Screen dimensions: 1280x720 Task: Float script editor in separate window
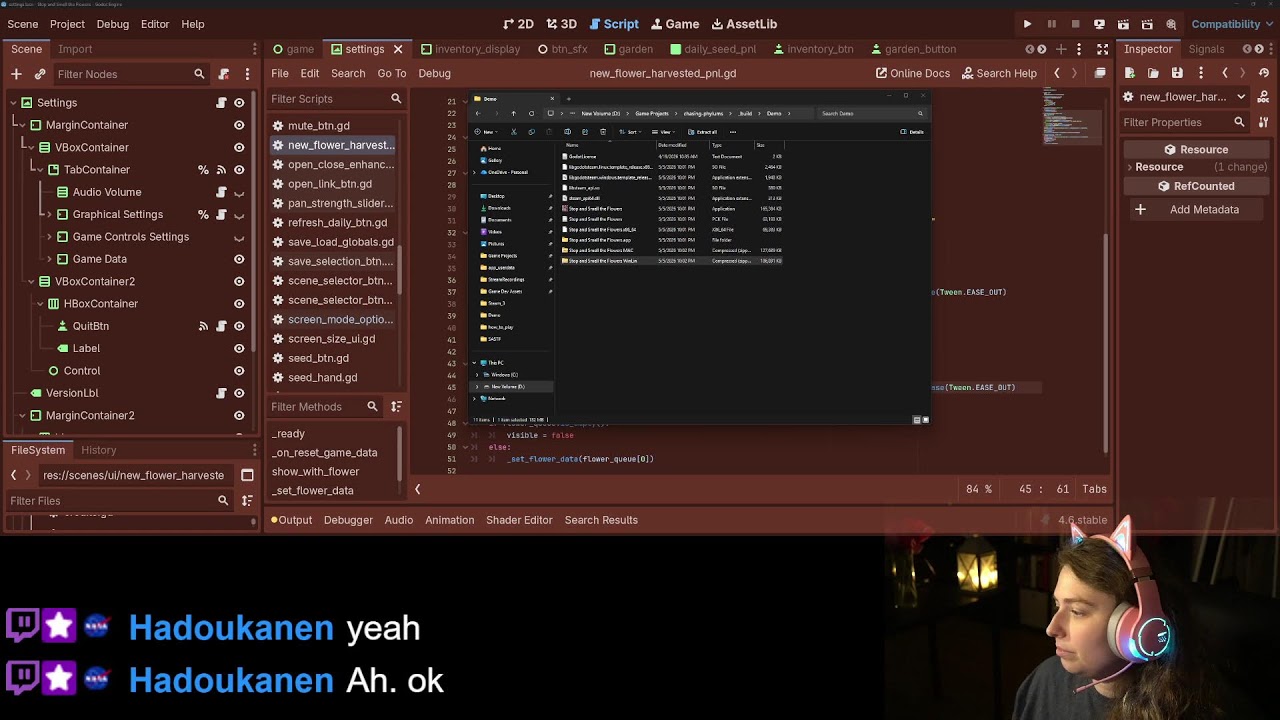click(1100, 73)
